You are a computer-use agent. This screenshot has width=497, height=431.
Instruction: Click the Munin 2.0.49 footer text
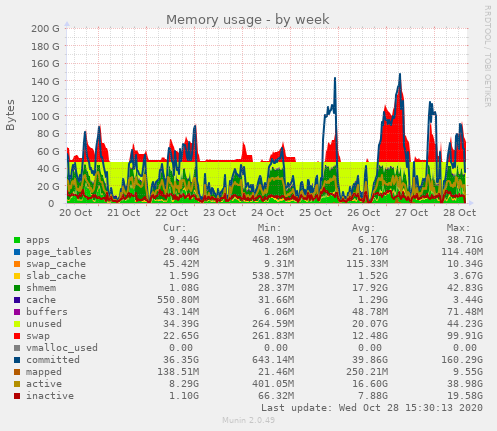click(x=249, y=420)
